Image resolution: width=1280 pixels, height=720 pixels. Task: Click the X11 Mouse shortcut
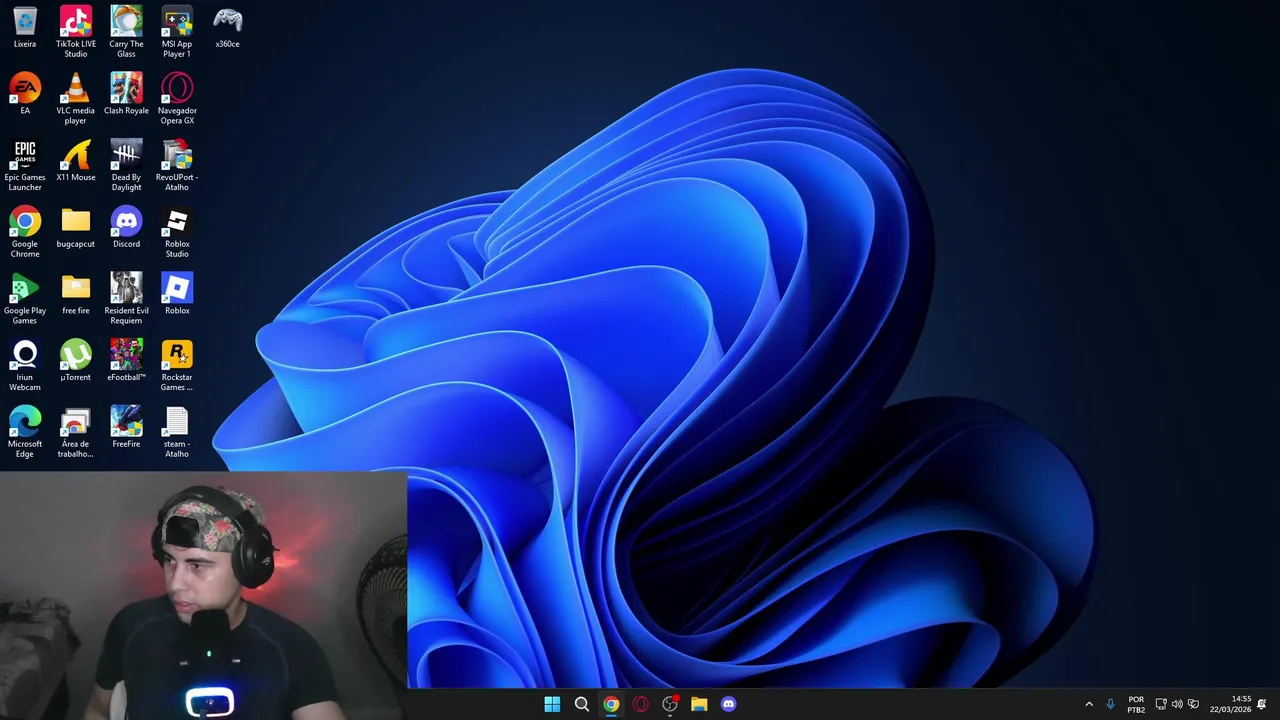pos(76,161)
